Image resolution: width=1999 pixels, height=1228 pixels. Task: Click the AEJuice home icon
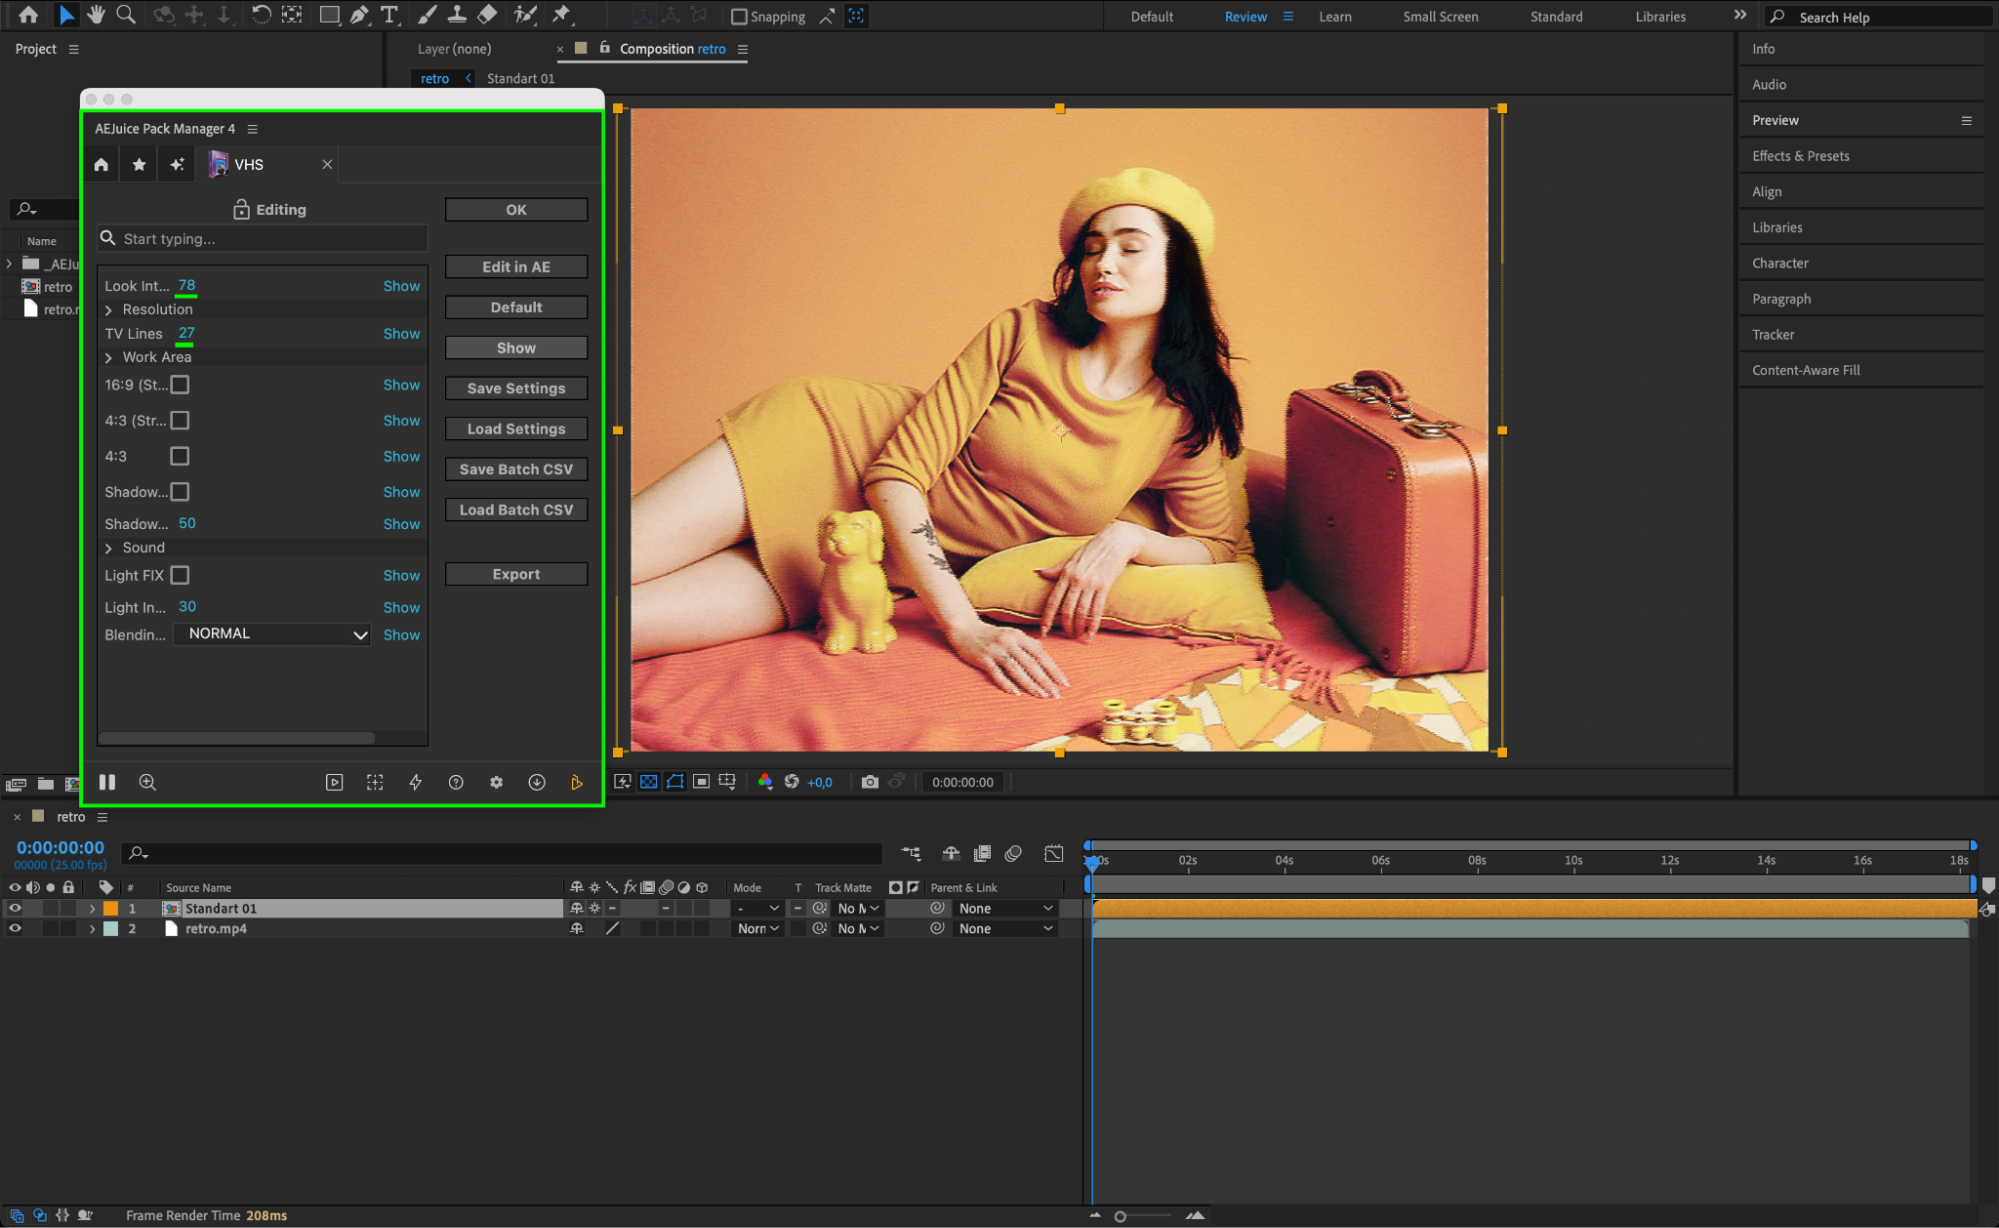pyautogui.click(x=101, y=165)
